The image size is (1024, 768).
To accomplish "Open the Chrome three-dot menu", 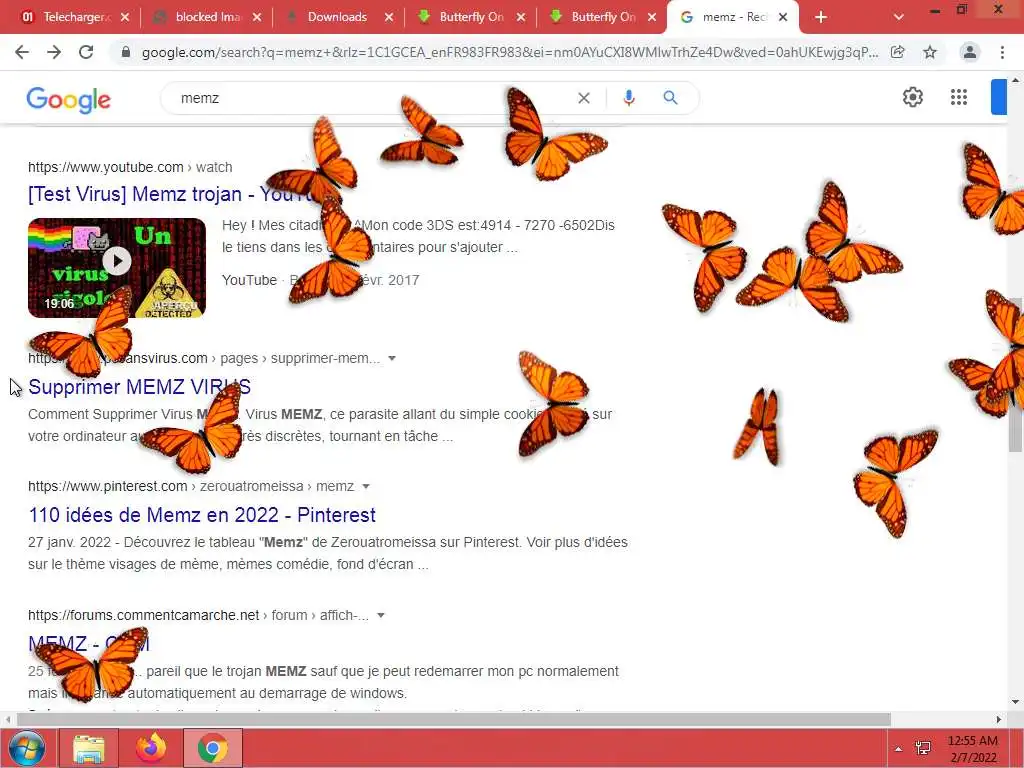I will [x=1002, y=52].
